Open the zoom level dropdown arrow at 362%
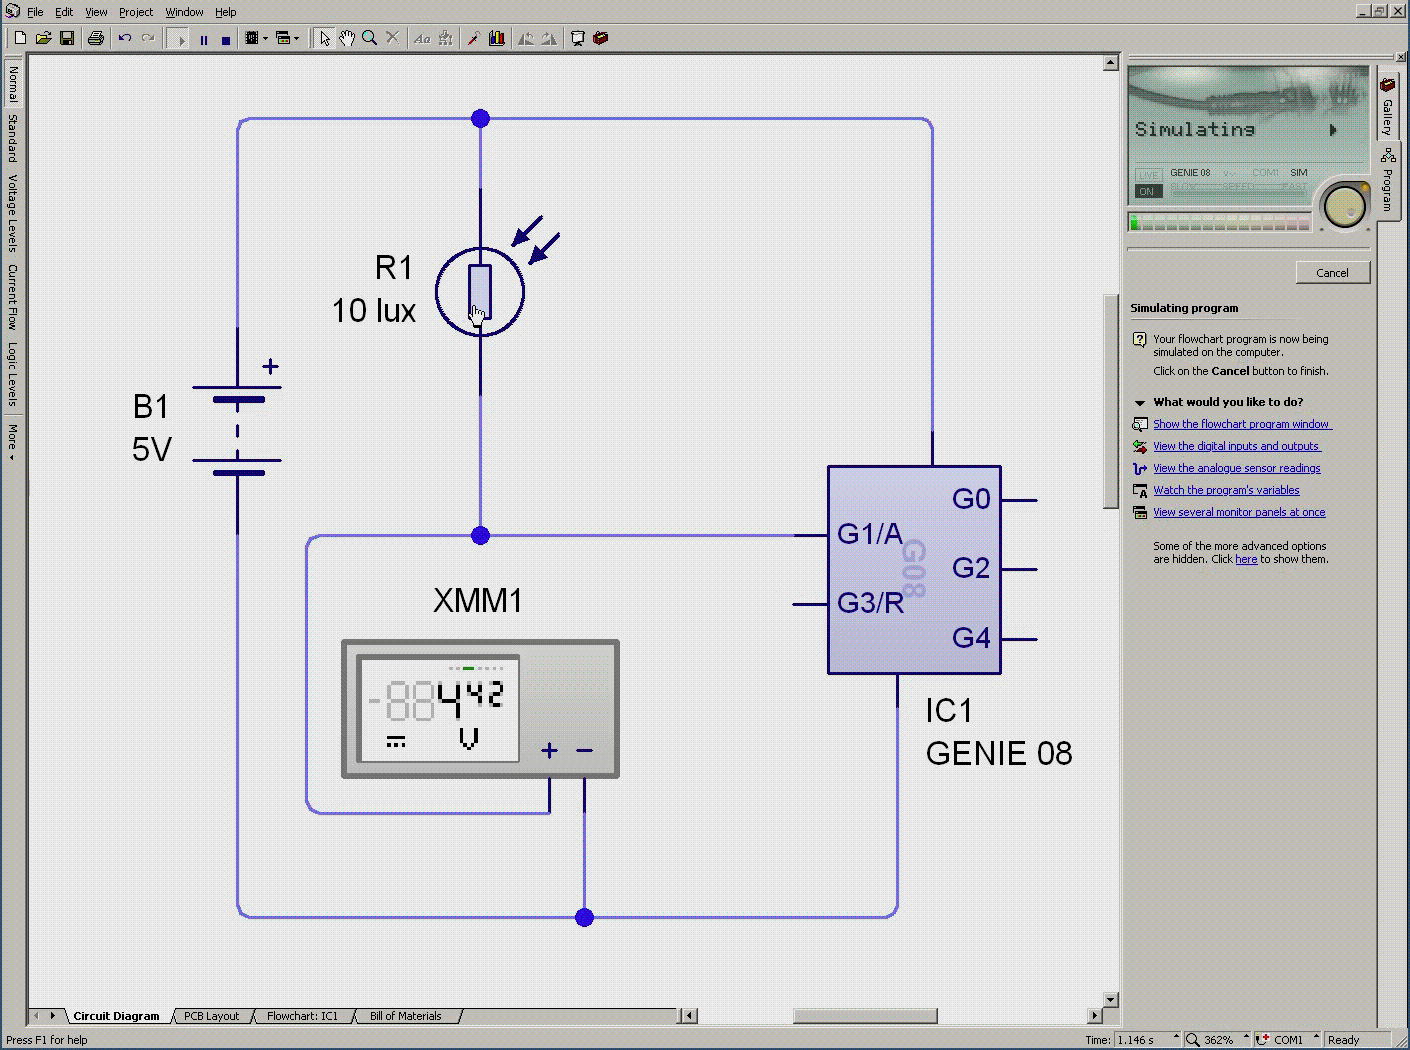Viewport: 1410px width, 1050px height. (x=1247, y=1039)
